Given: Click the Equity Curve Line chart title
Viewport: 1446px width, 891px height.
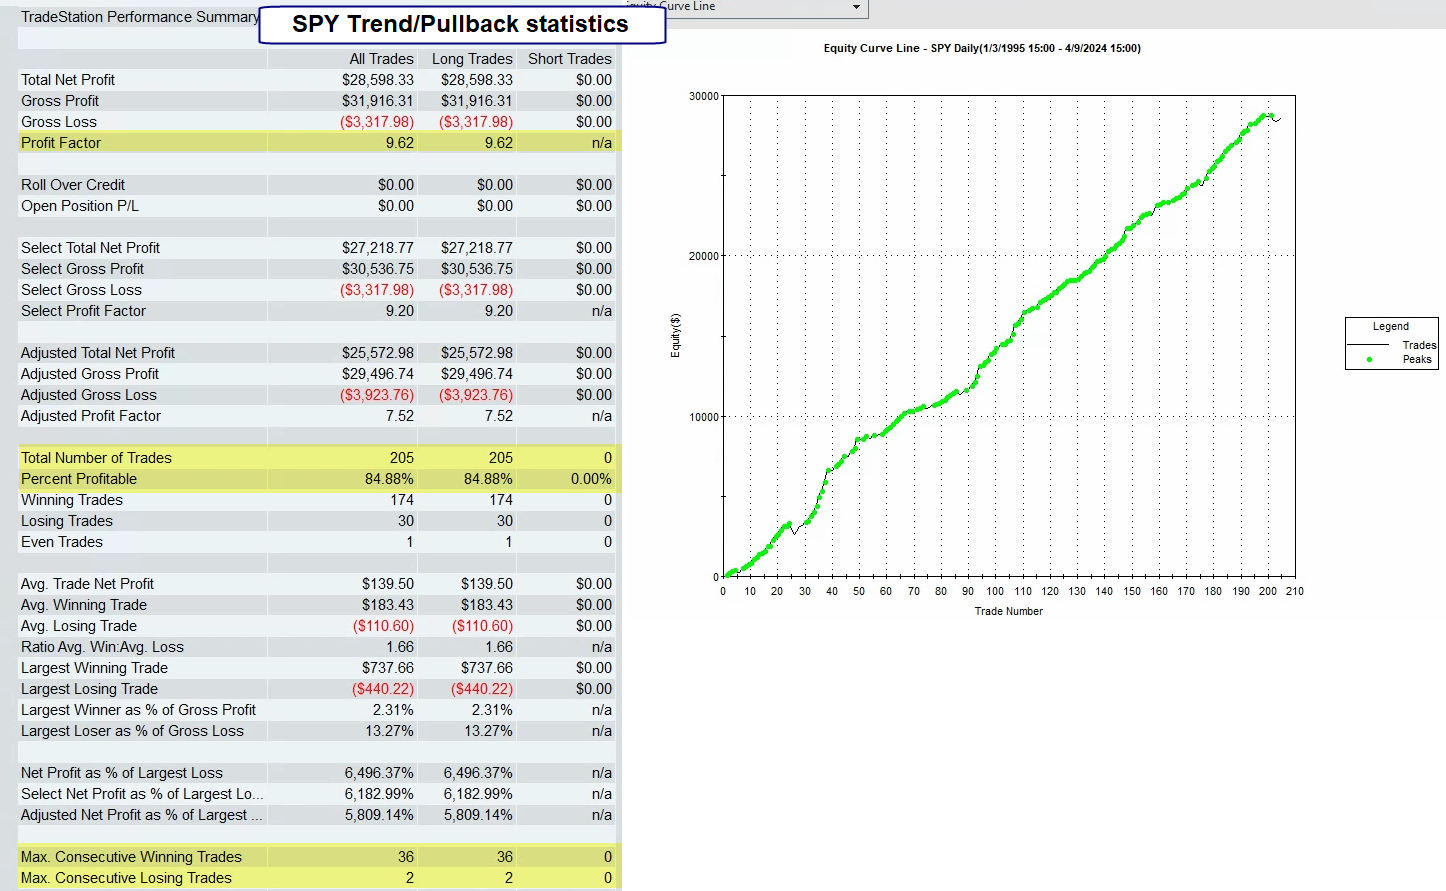Looking at the screenshot, I should coord(982,48).
